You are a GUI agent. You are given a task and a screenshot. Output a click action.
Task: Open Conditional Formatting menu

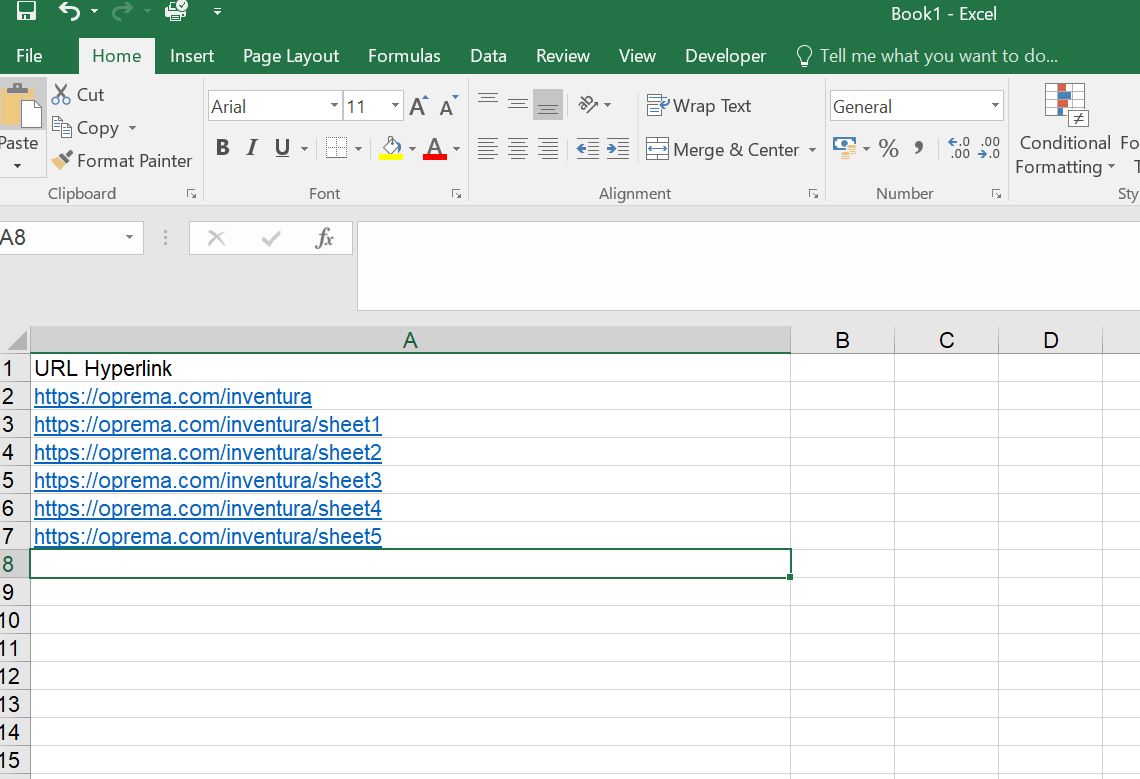(x=1065, y=129)
